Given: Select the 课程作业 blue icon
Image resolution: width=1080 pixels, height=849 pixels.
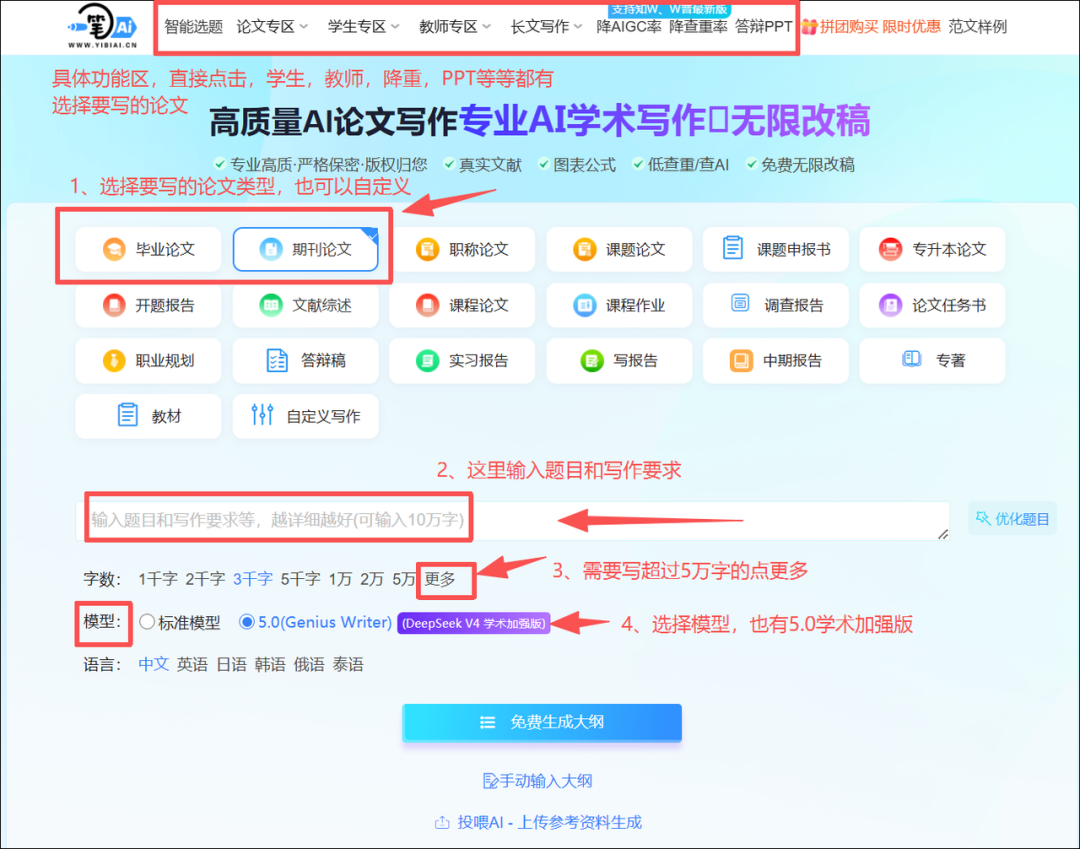Looking at the screenshot, I should [584, 304].
